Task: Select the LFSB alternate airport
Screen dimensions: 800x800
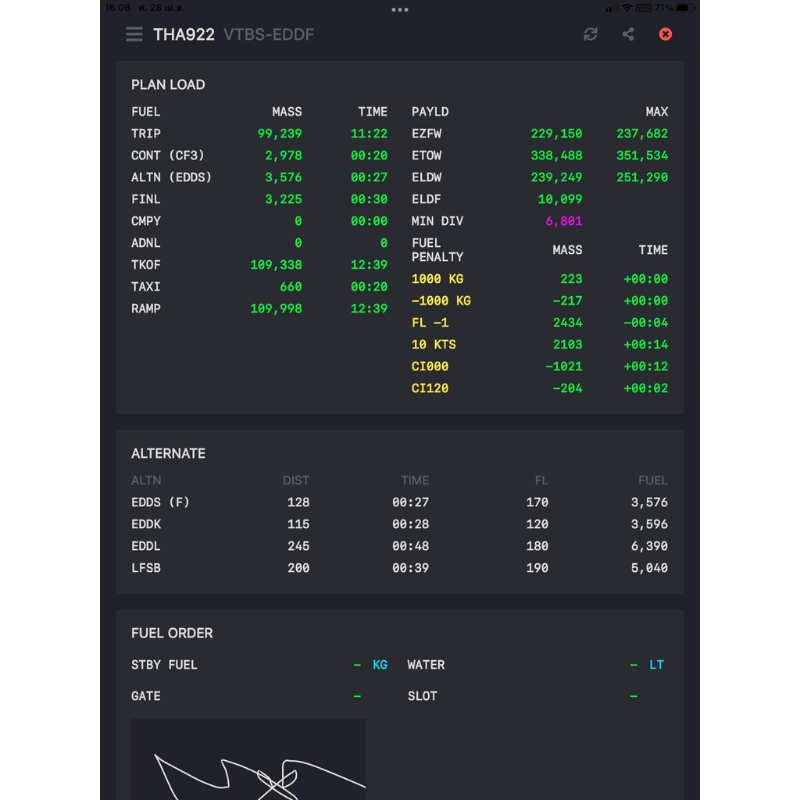Action: click(x=400, y=568)
